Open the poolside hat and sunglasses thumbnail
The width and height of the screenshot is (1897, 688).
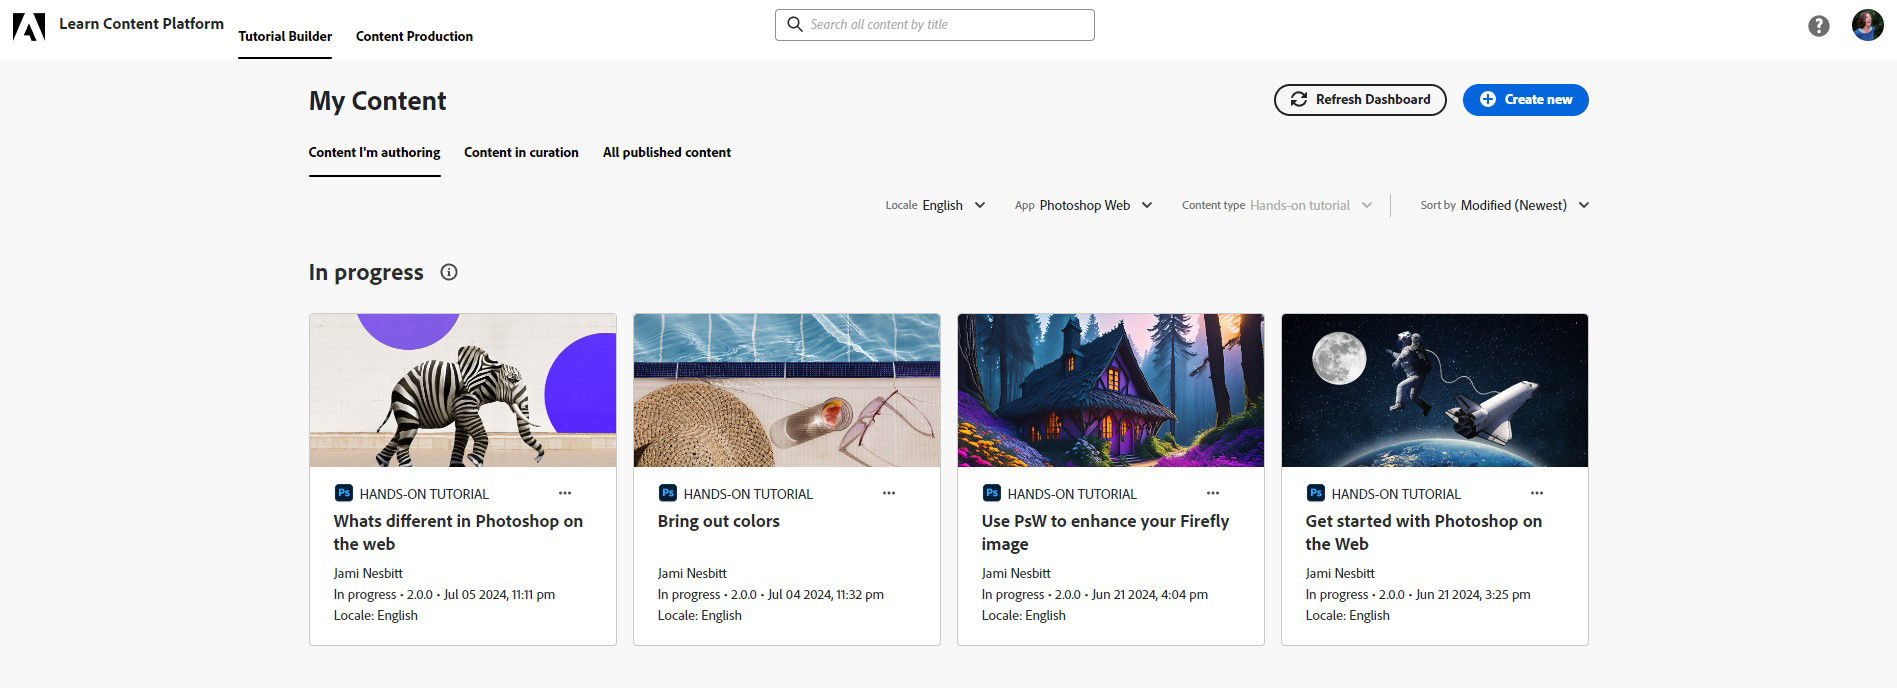point(787,390)
